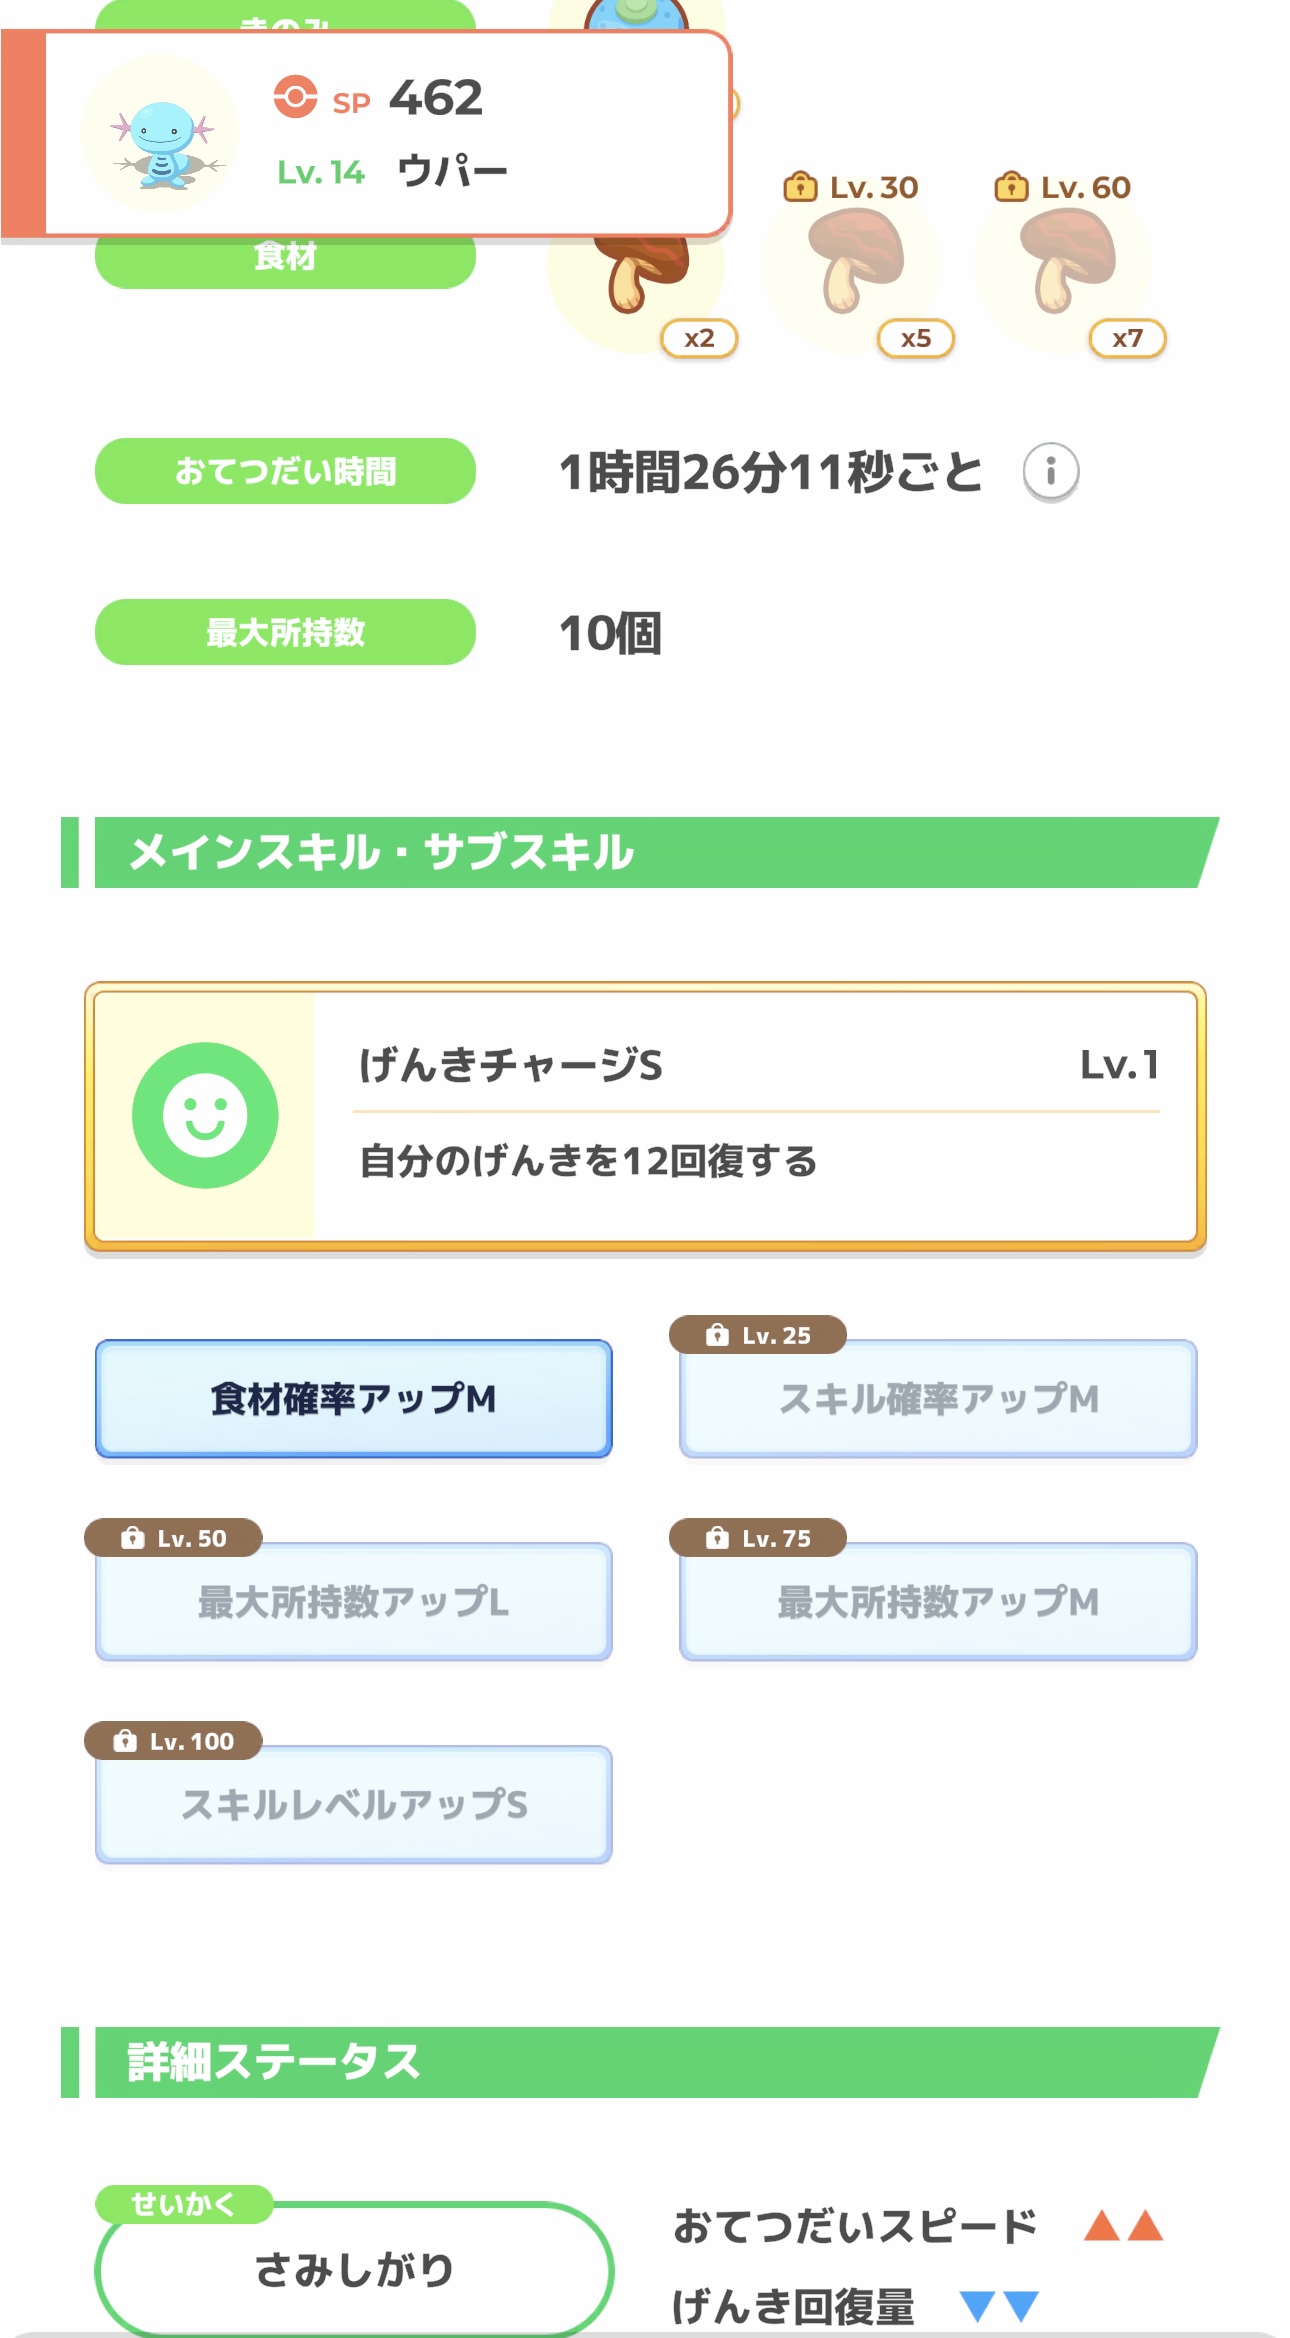
Task: Tap the locked 最大所持数アップM sub skill
Action: [938, 1602]
